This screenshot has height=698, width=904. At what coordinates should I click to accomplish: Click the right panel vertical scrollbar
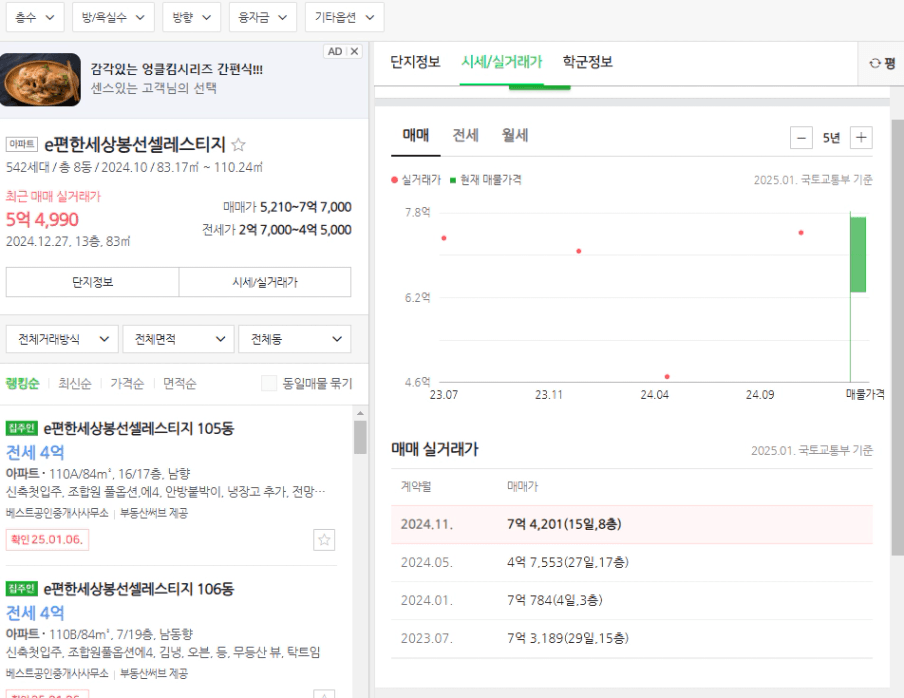click(898, 337)
